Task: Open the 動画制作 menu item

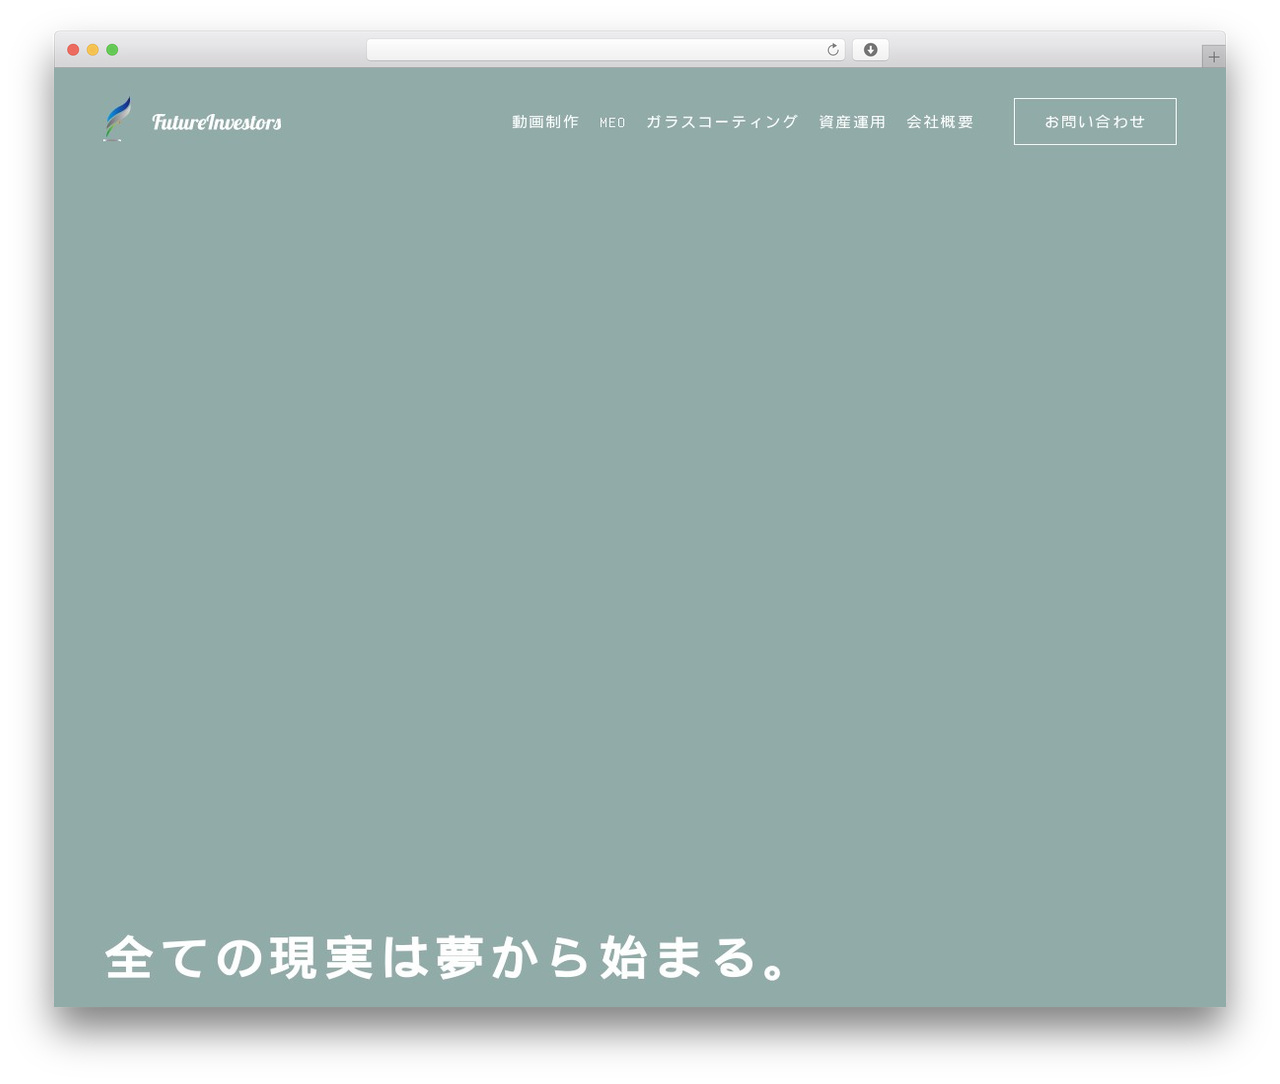Action: point(545,122)
